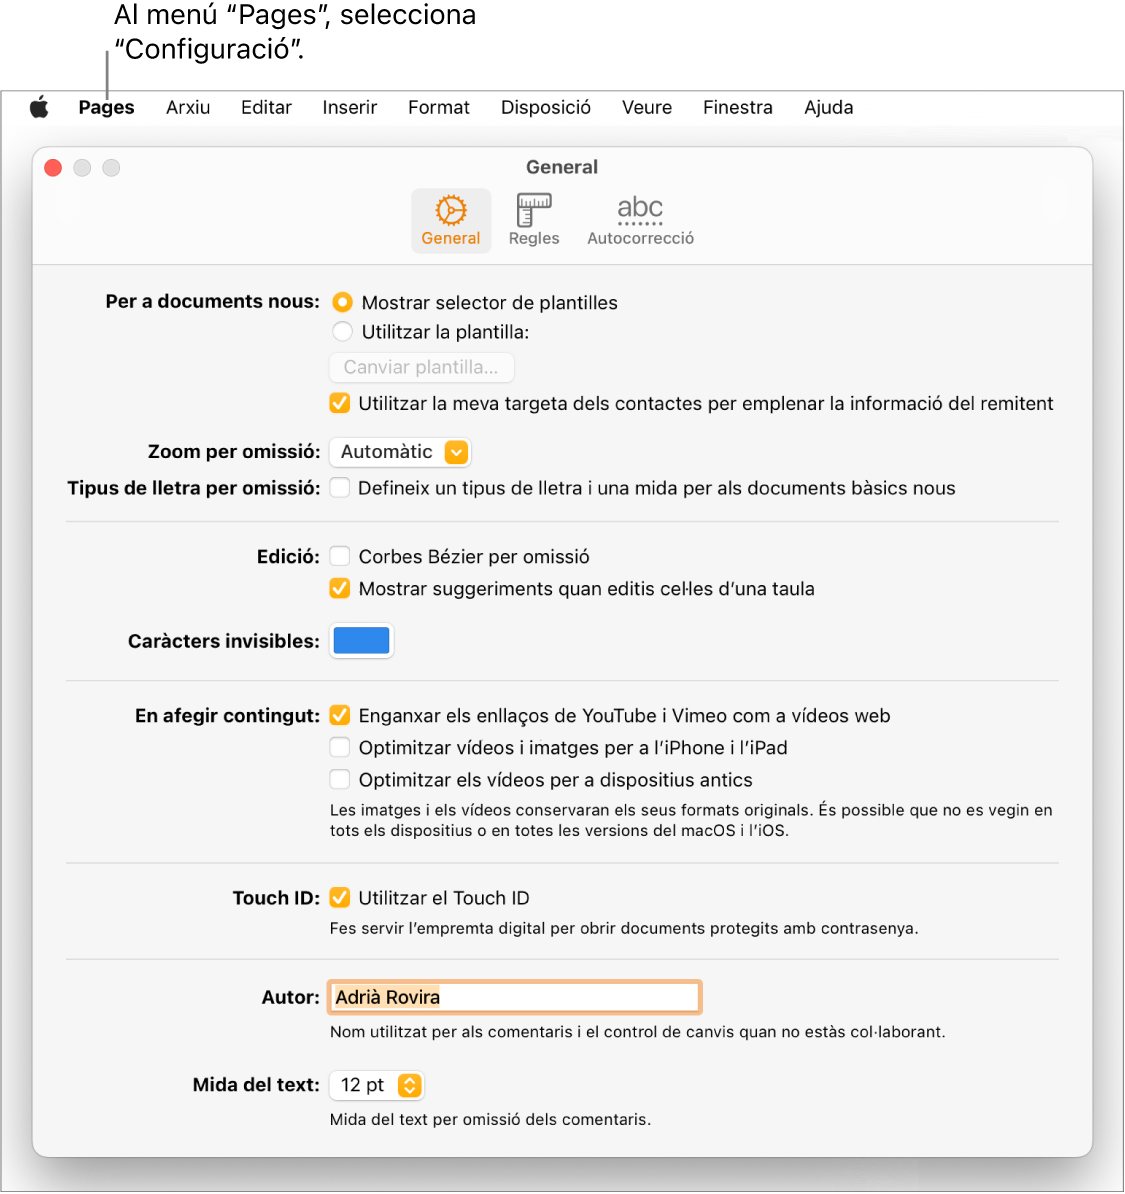The image size is (1125, 1194).
Task: Disable "Utilitzar el Touch ID"
Action: [340, 897]
